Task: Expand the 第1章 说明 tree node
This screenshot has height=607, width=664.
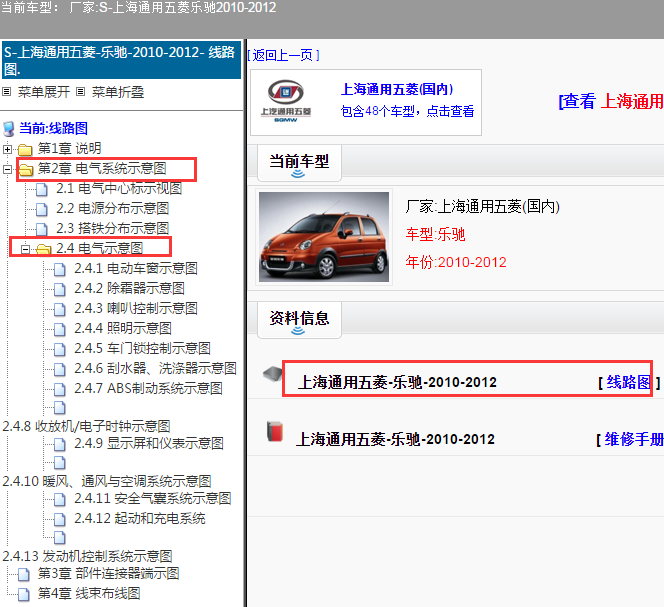Action: coord(7,149)
